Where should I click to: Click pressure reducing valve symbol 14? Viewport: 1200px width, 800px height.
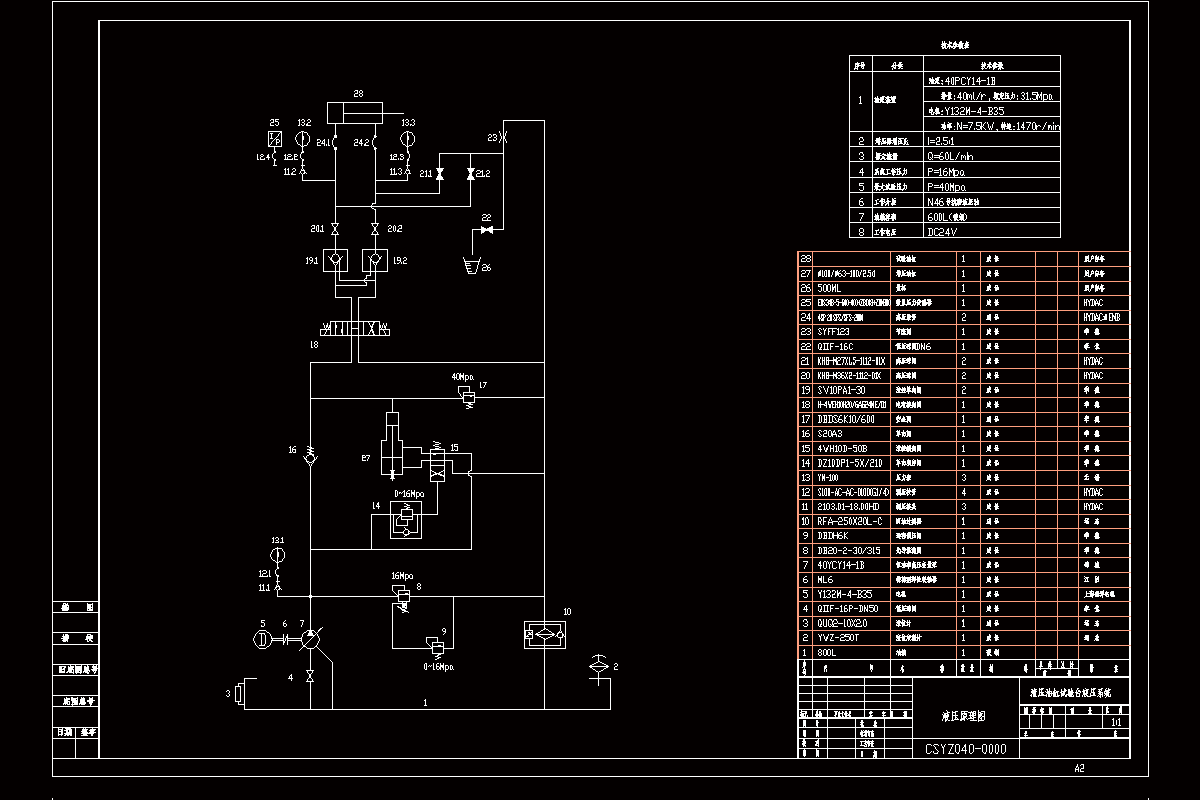[x=404, y=520]
